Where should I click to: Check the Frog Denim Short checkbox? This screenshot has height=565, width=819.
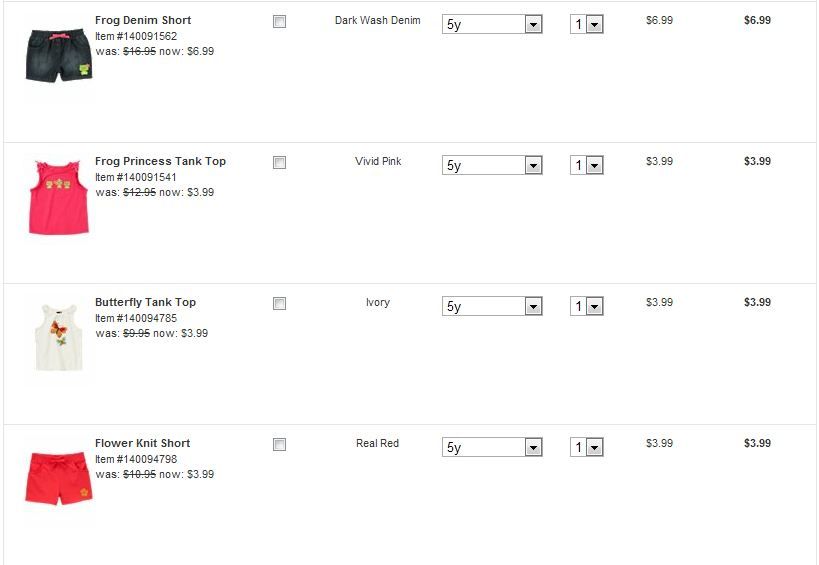pos(280,21)
